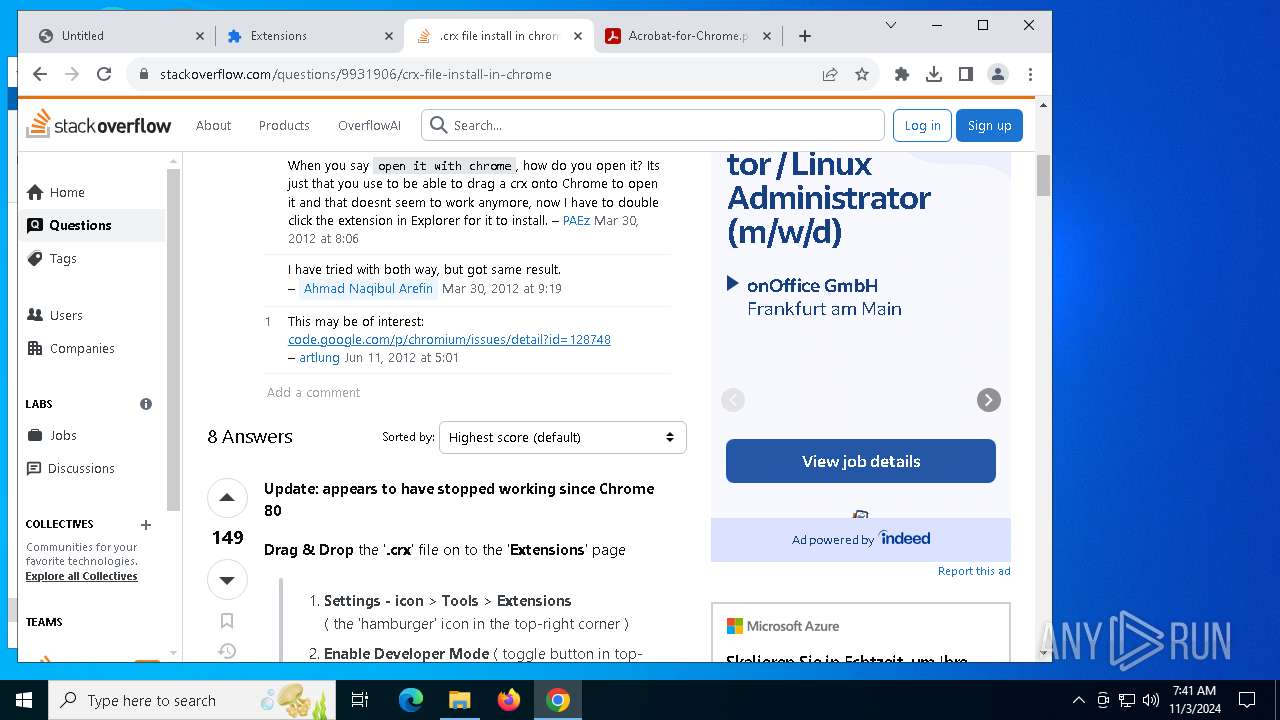Close the Extensions tab
The image size is (1280, 720).
click(x=389, y=36)
